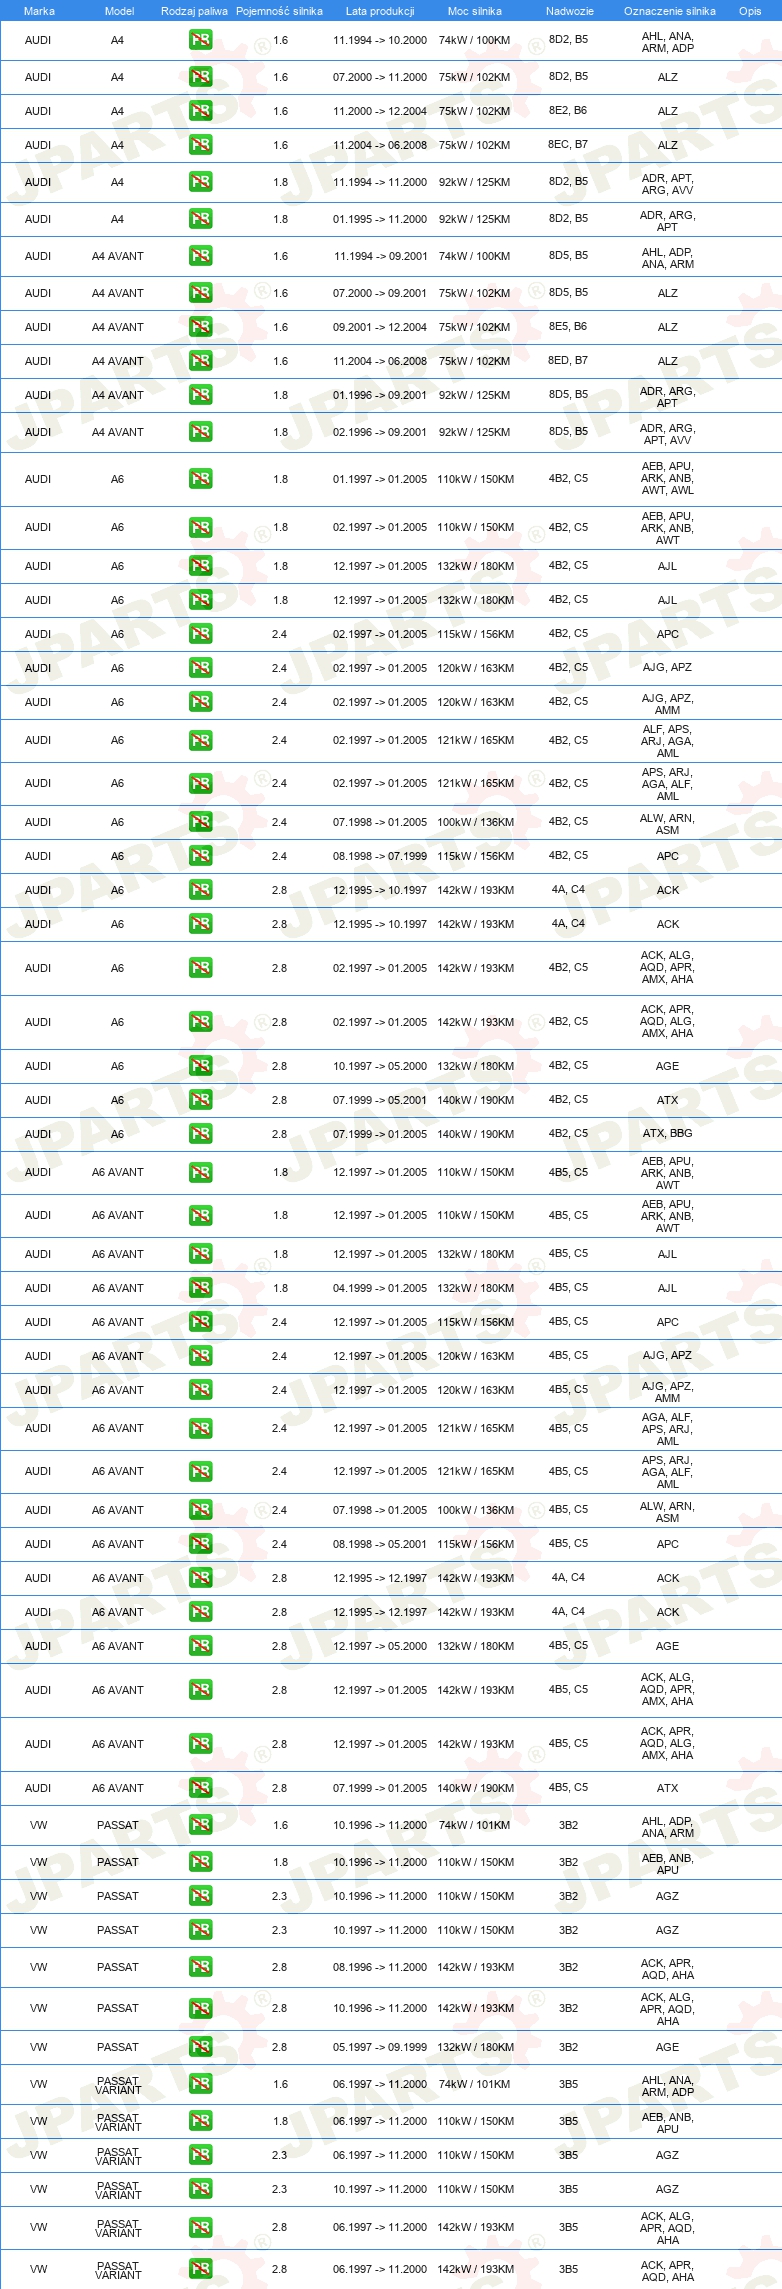The height and width of the screenshot is (2289, 782).
Task: Click fuel icon in A4 8E2, B6 row
Action: pyautogui.click(x=200, y=111)
